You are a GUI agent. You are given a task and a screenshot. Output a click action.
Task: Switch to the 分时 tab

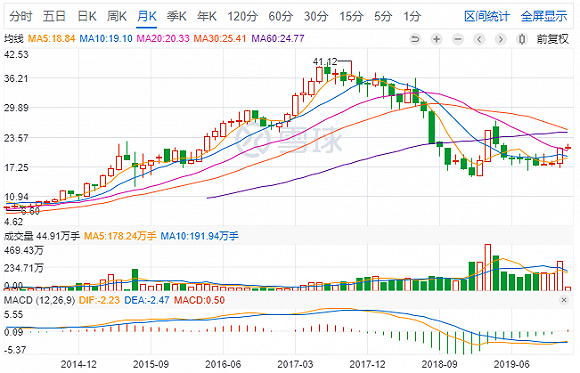click(21, 16)
